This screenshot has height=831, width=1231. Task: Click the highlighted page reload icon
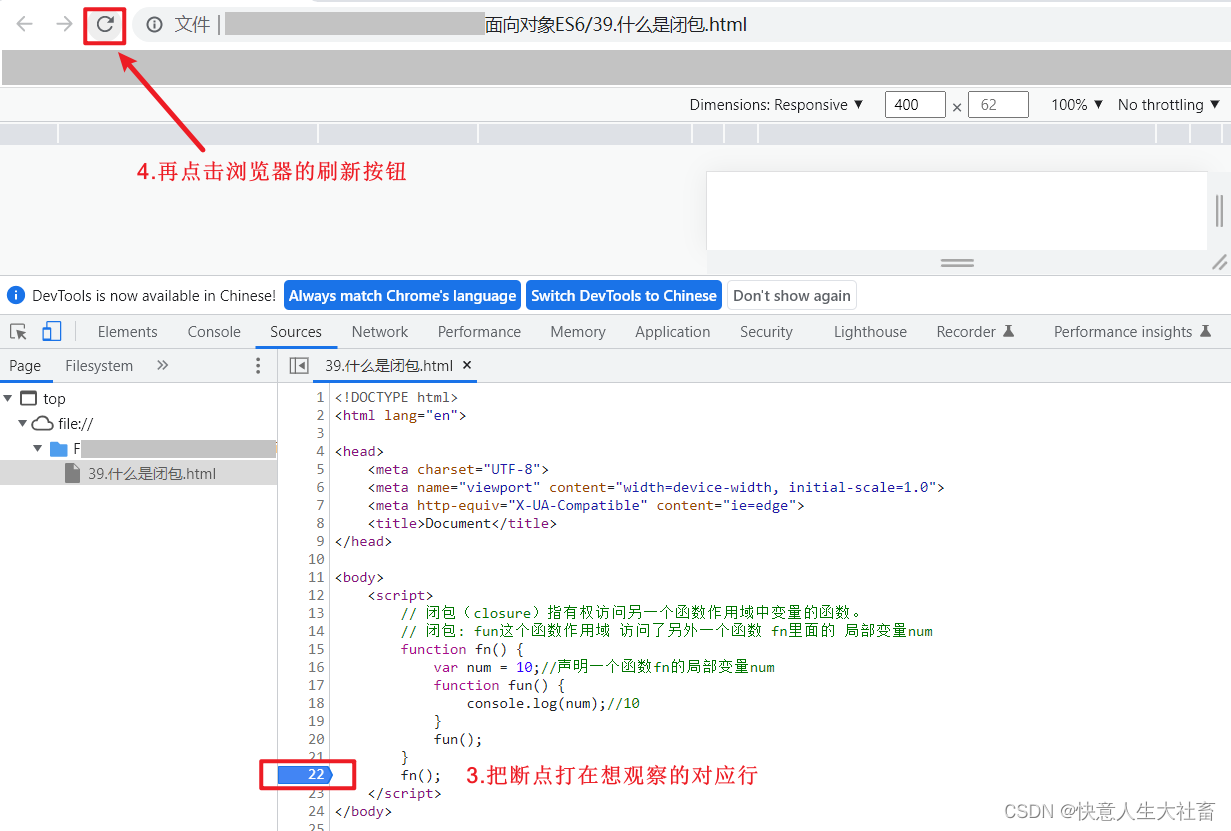pos(104,24)
